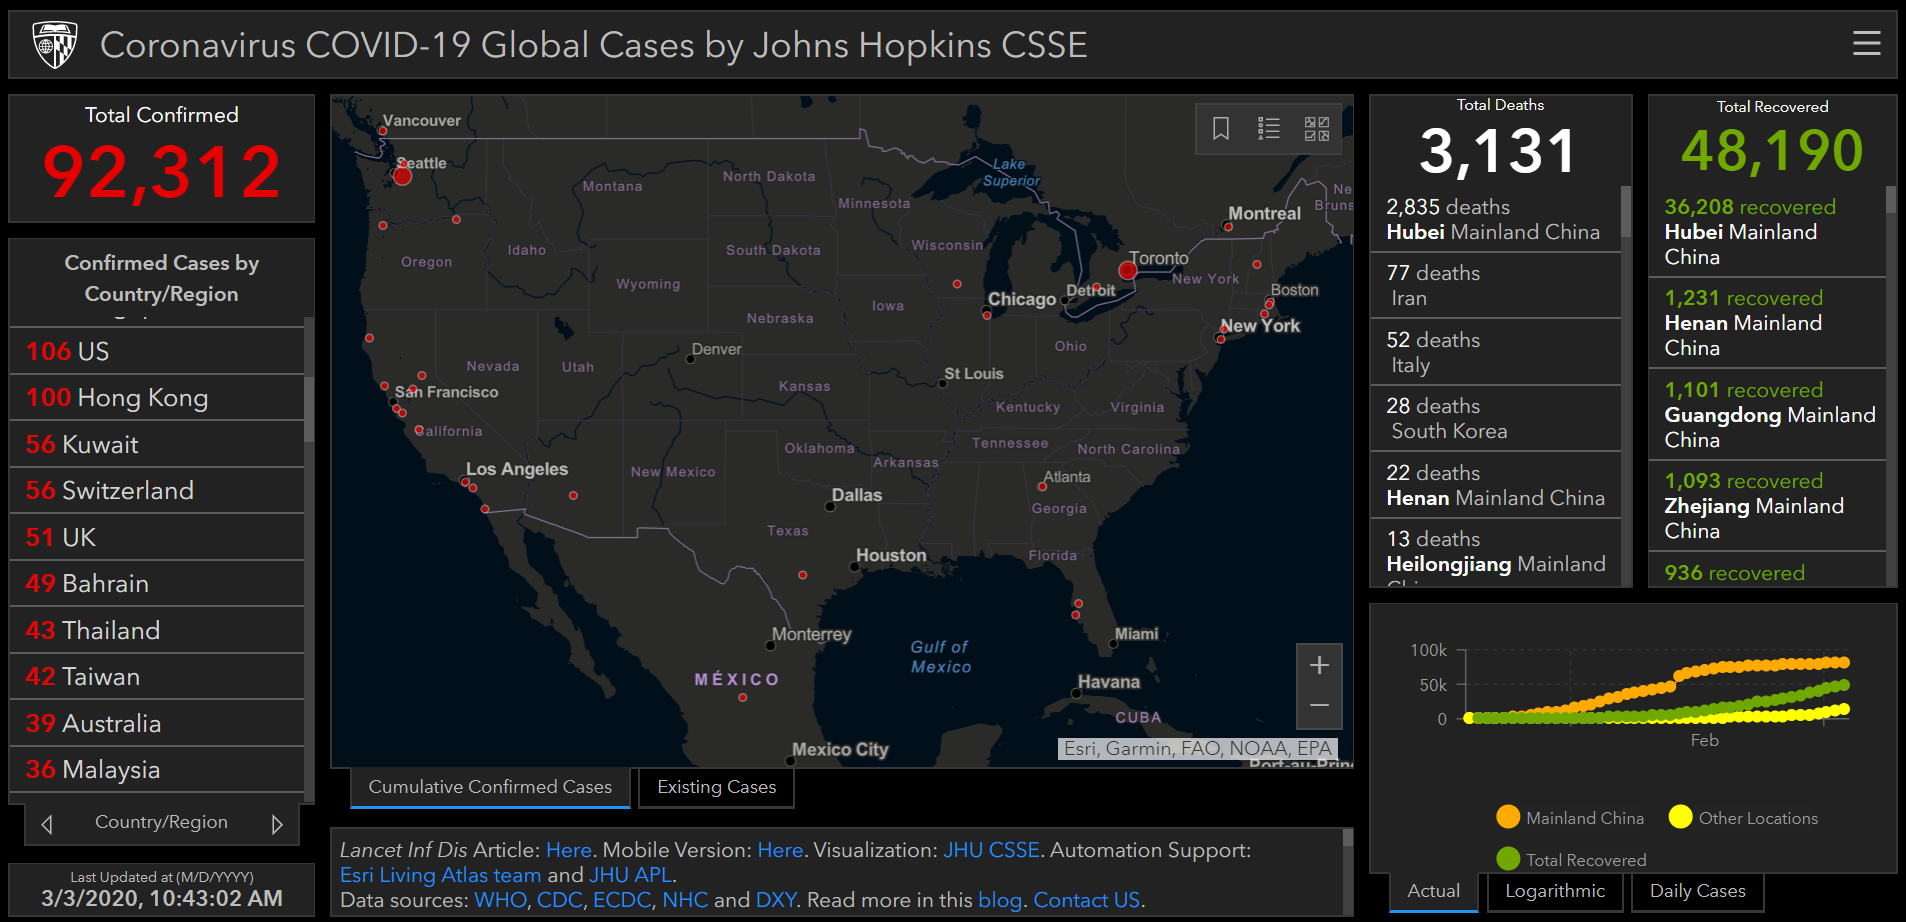Viewport: 1906px width, 922px height.
Task: Click the New York red case marker
Action: coord(1220,338)
